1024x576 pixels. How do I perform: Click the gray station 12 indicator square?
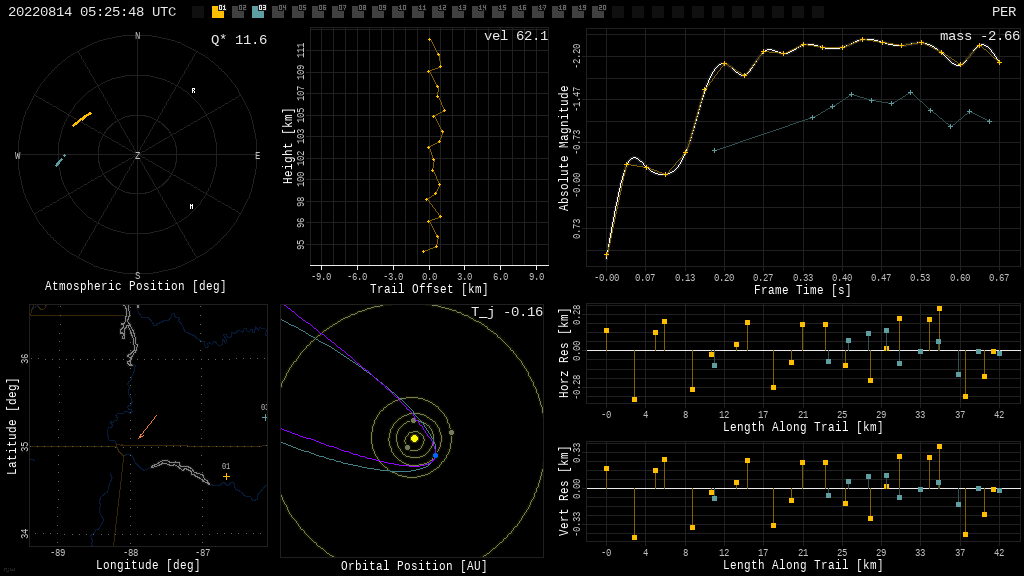click(x=438, y=12)
